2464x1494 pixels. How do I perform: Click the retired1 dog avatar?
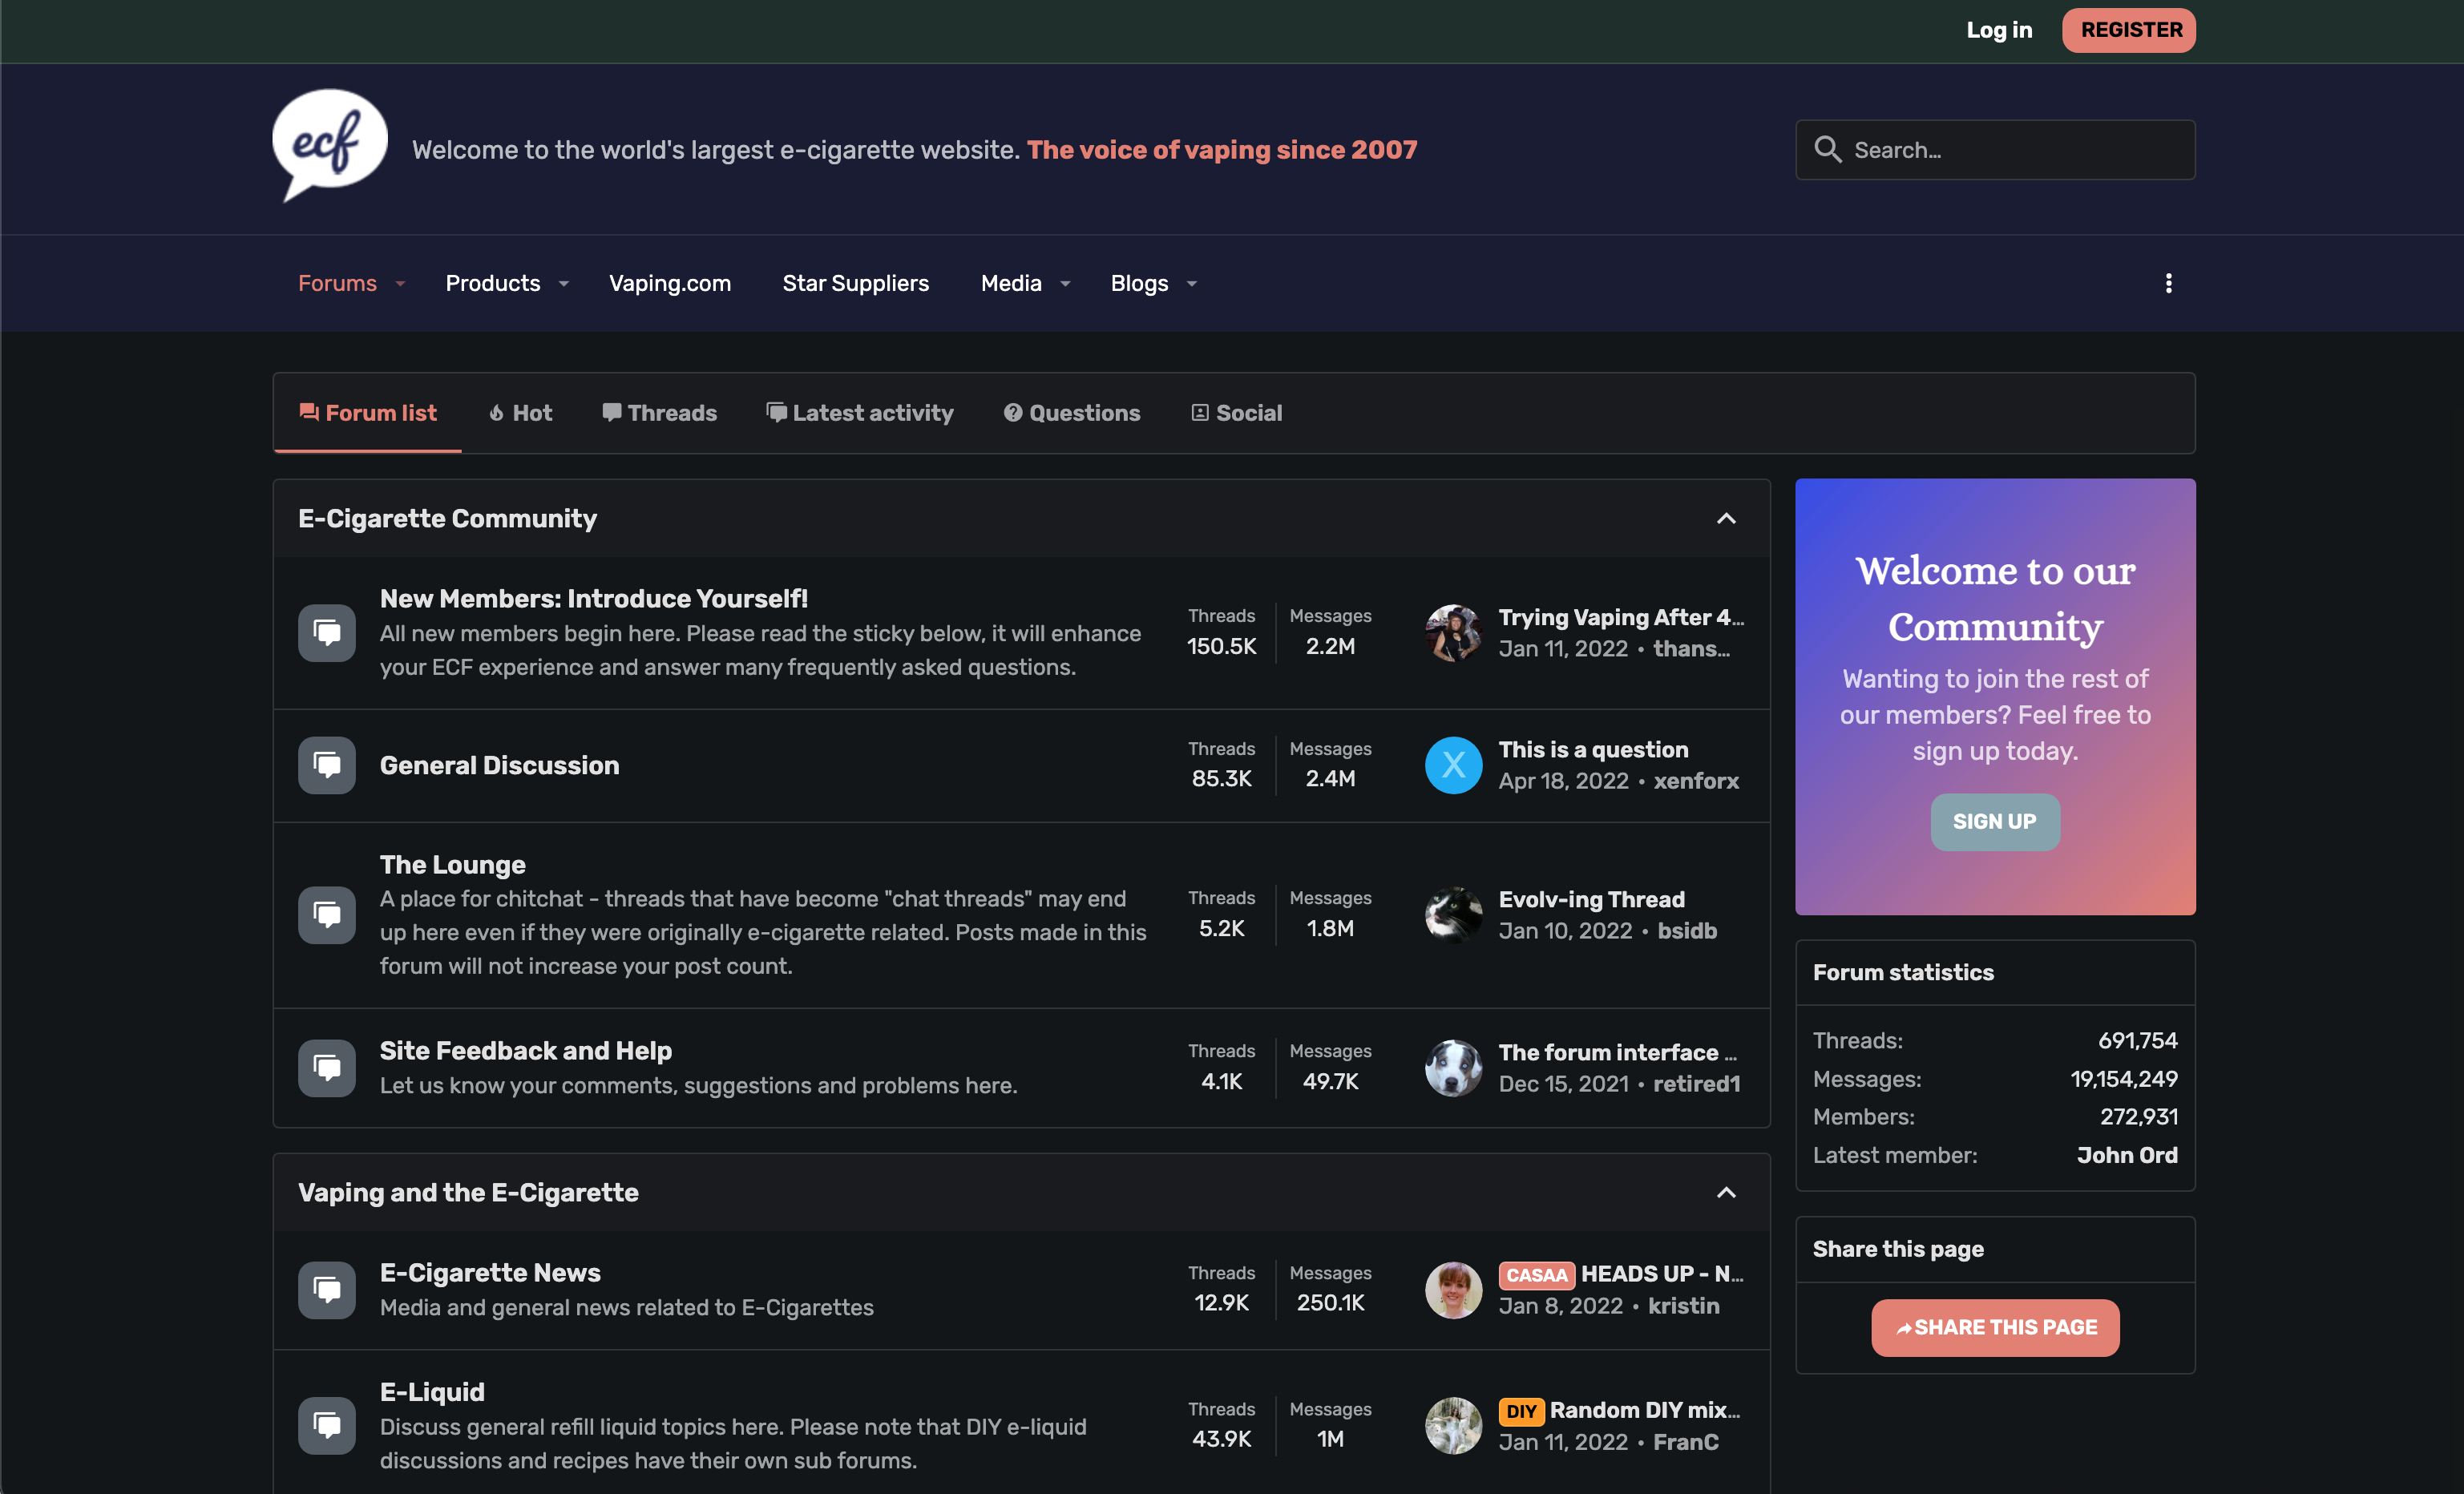[x=1452, y=1067]
